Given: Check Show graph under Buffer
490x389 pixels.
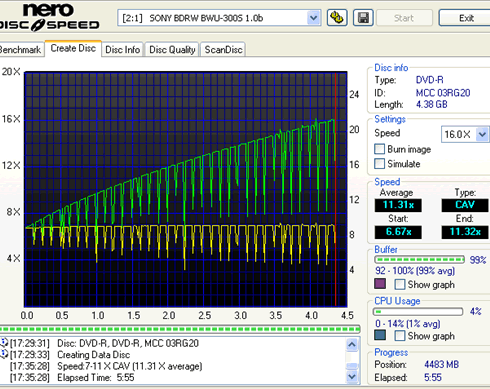Looking at the screenshot, I should click(x=400, y=284).
